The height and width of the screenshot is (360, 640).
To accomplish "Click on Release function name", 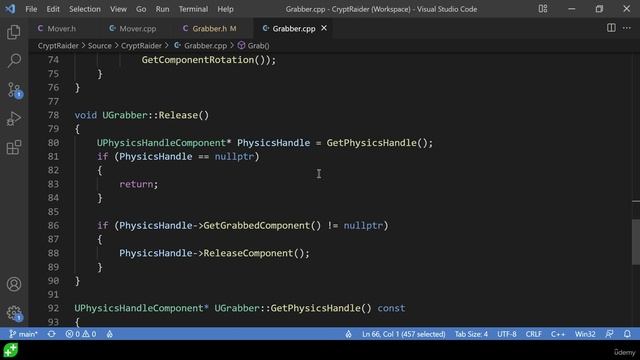I will (178, 115).
